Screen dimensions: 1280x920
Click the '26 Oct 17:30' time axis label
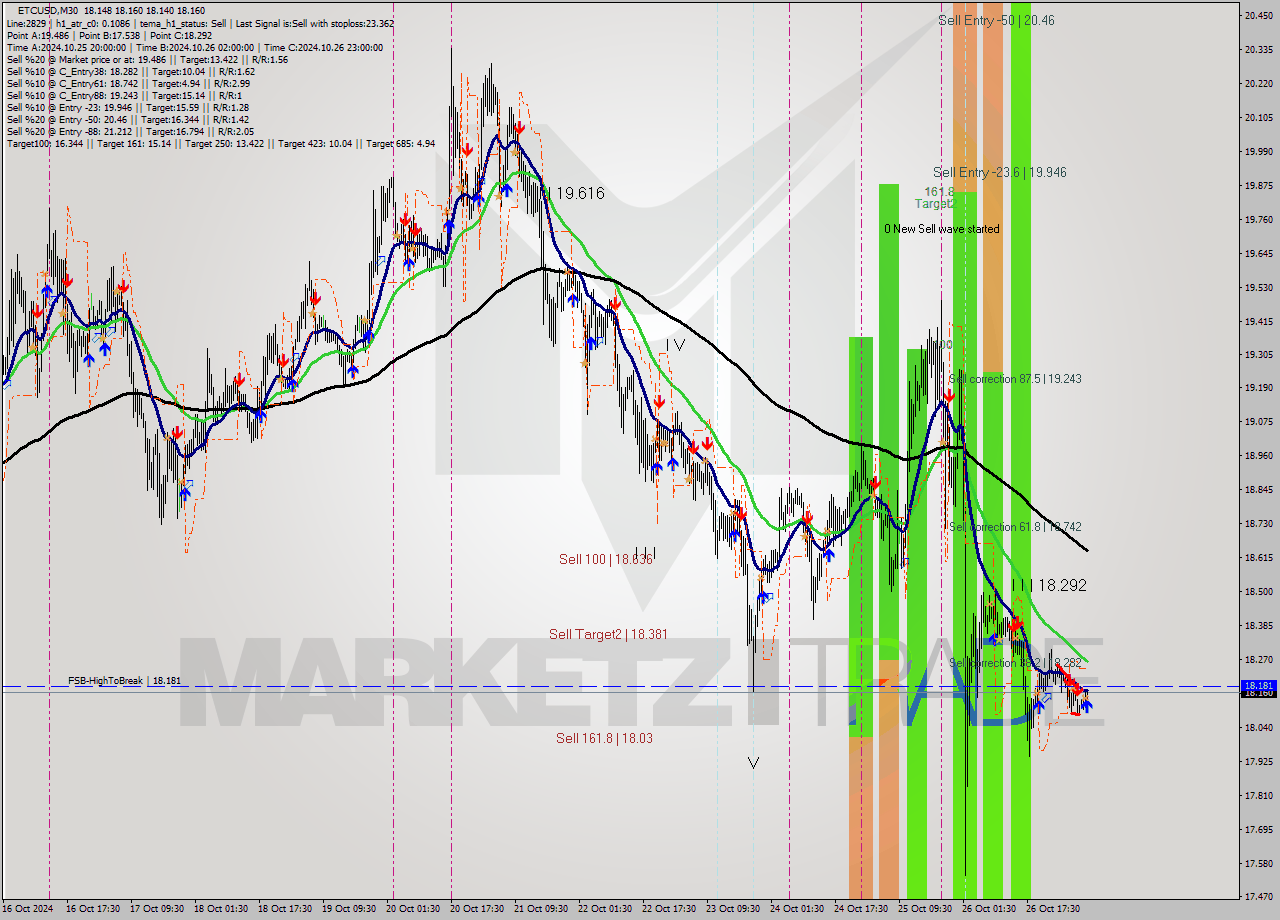pyautogui.click(x=1053, y=909)
